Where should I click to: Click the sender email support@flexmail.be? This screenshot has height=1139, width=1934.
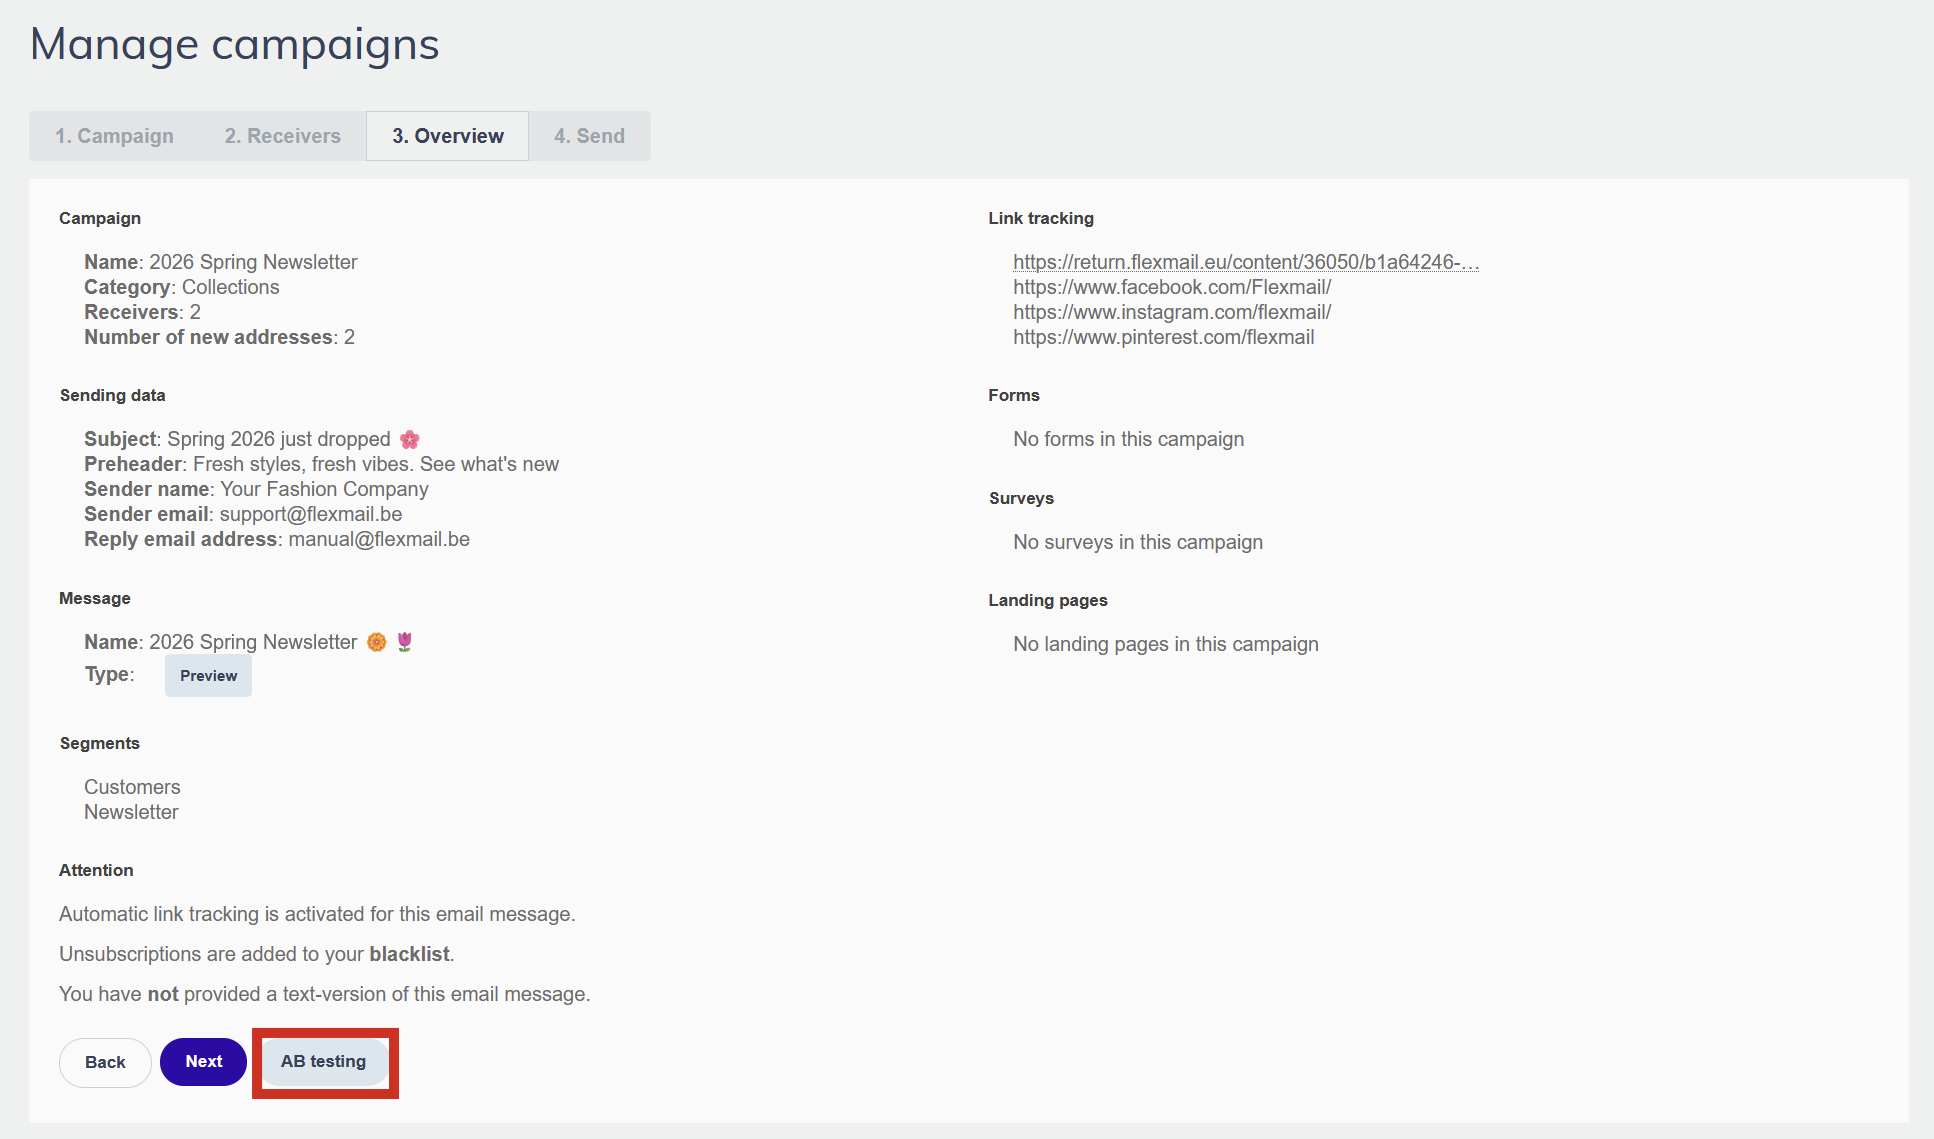[310, 514]
